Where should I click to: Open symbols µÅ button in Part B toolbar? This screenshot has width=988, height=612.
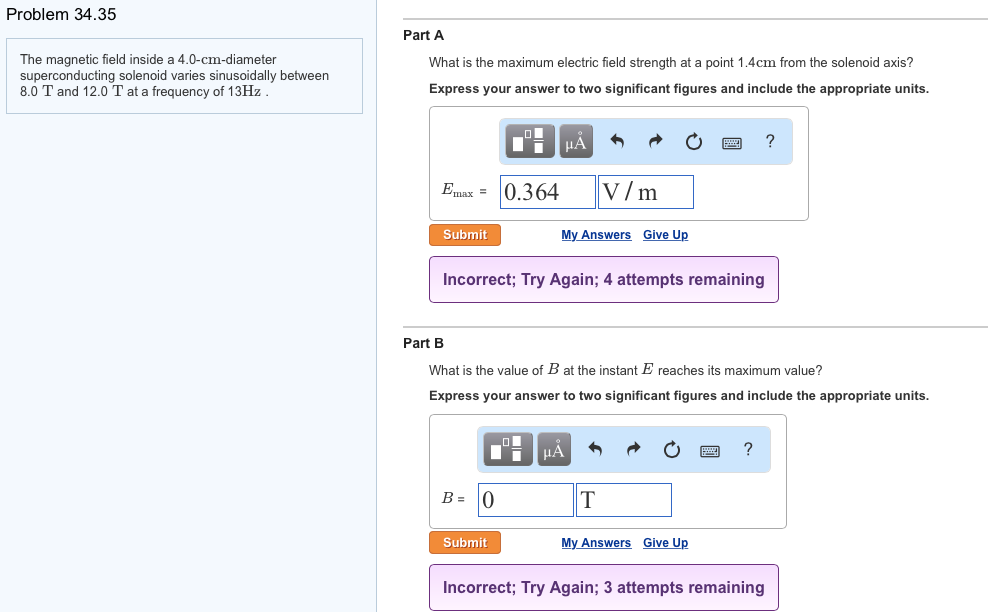click(554, 449)
